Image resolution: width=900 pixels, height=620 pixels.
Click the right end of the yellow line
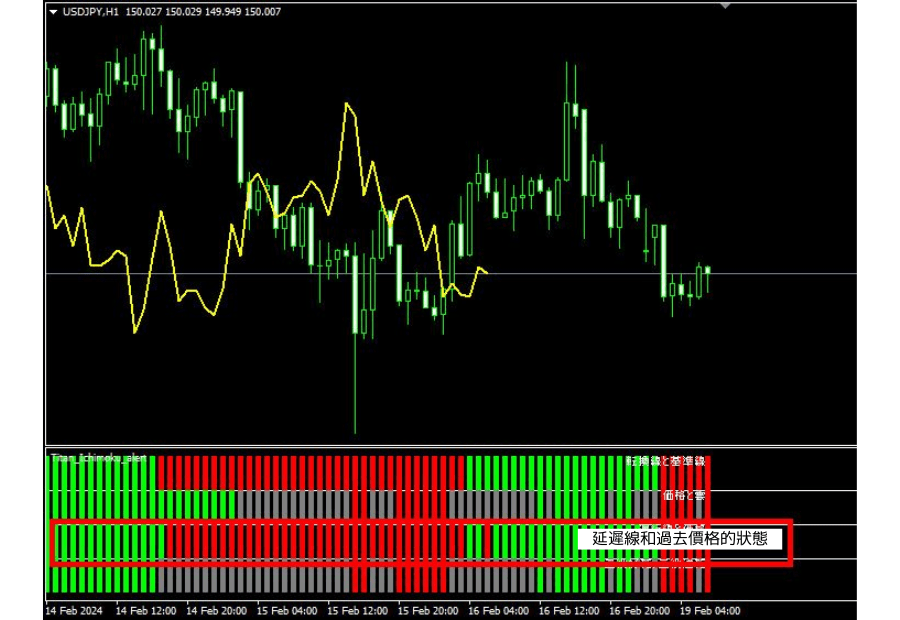point(486,272)
